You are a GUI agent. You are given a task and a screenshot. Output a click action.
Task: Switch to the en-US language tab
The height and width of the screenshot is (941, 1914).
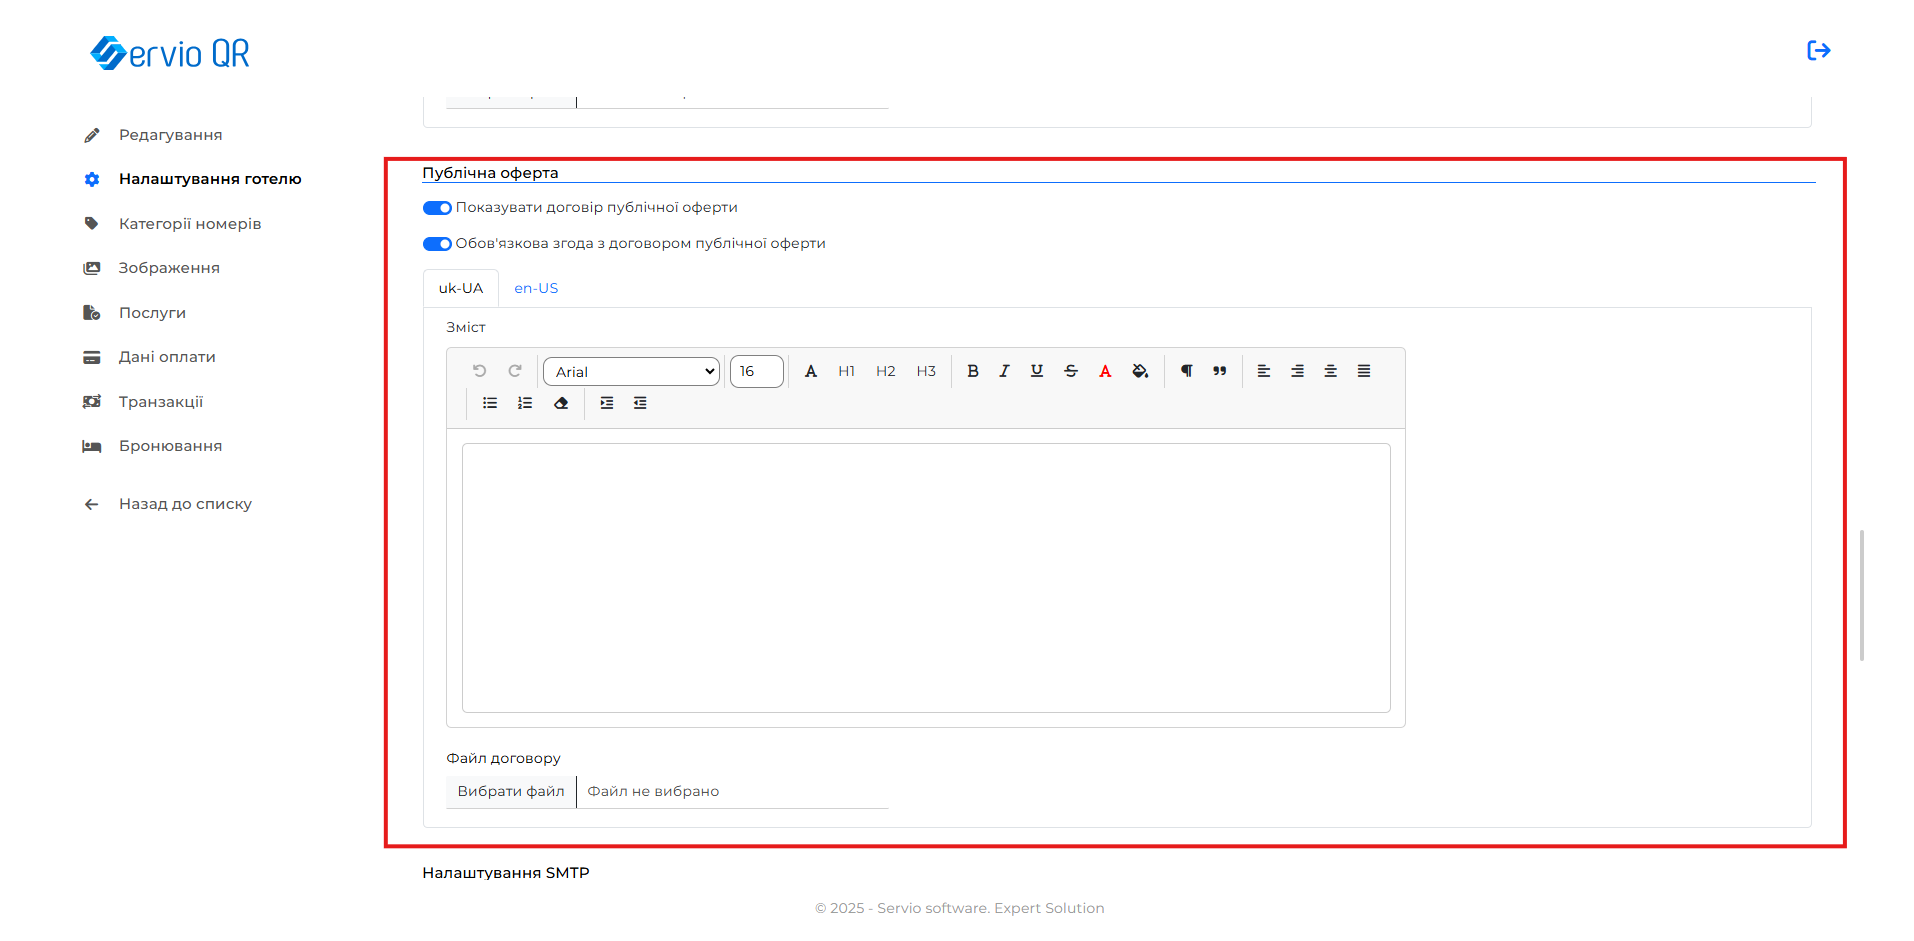coord(536,288)
